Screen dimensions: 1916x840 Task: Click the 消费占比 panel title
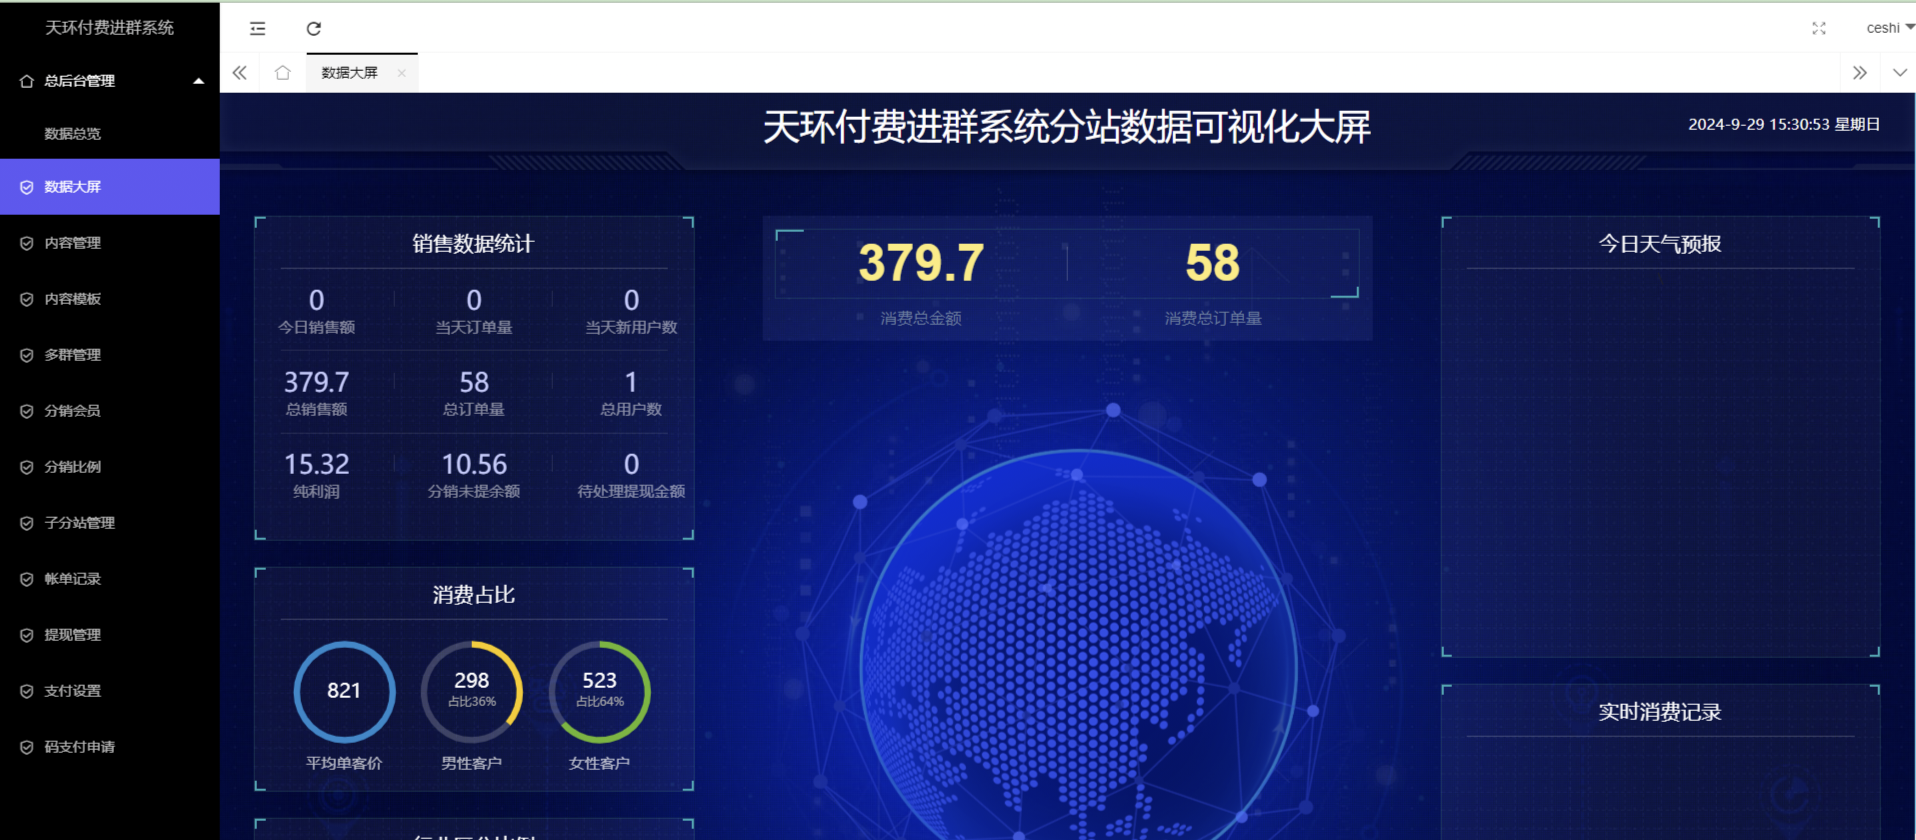473,595
